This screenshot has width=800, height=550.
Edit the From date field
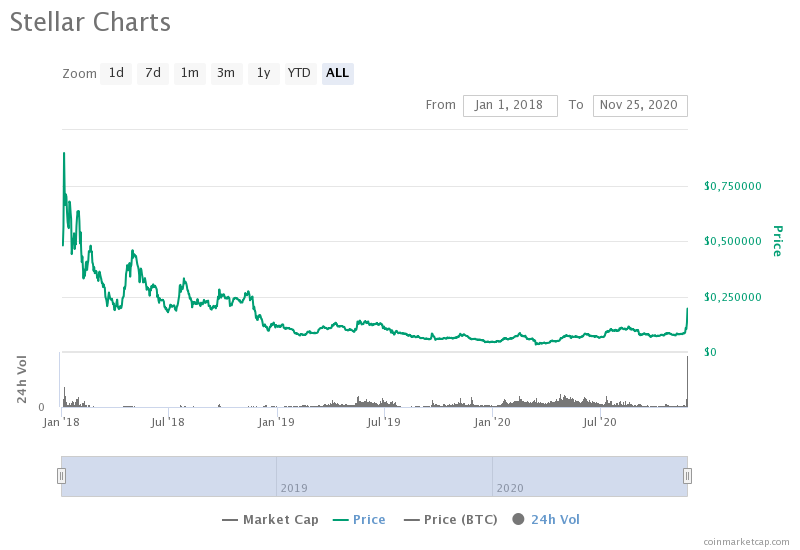[510, 106]
